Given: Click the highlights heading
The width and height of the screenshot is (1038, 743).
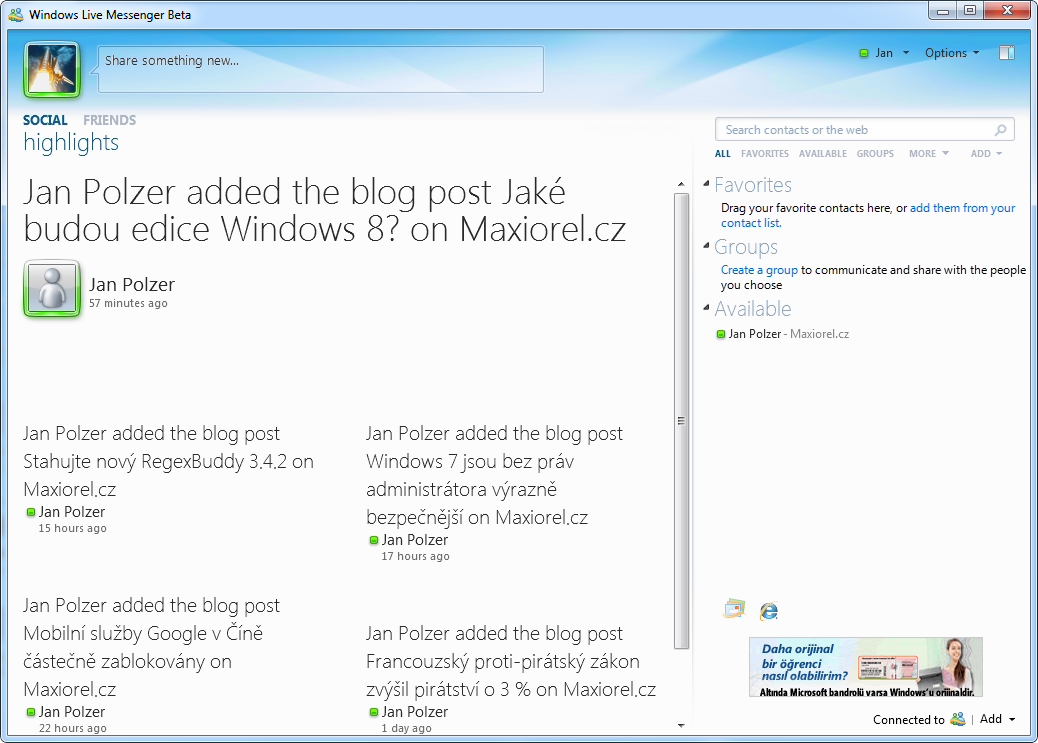Looking at the screenshot, I should pos(71,142).
